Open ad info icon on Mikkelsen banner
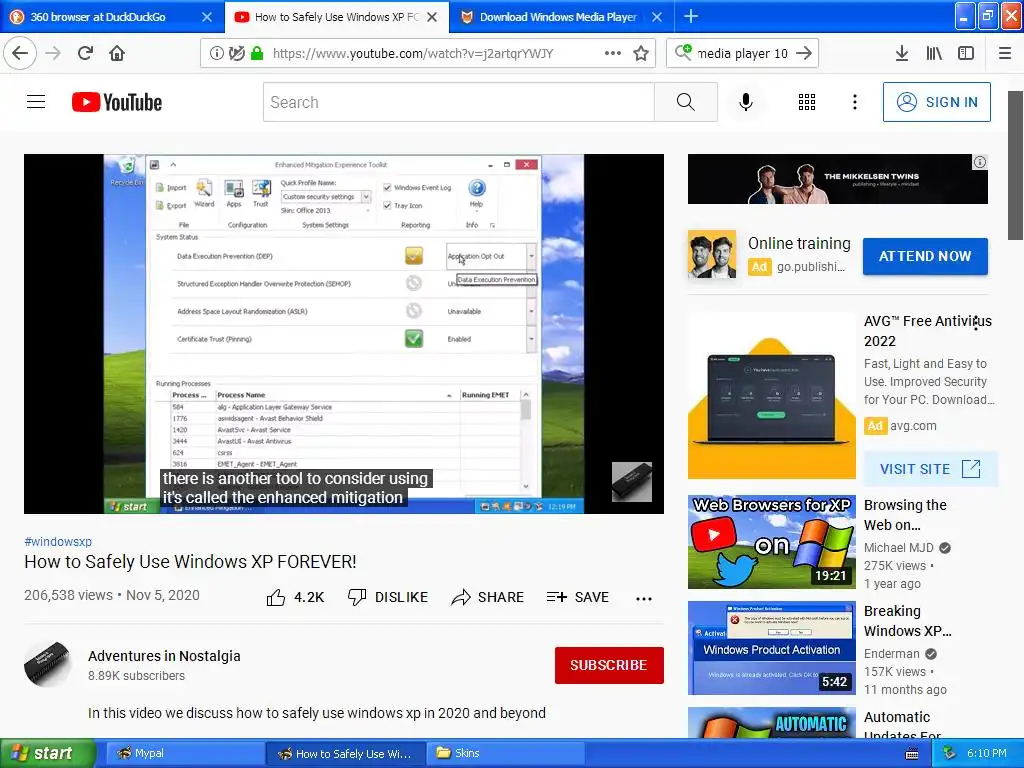 coord(980,162)
